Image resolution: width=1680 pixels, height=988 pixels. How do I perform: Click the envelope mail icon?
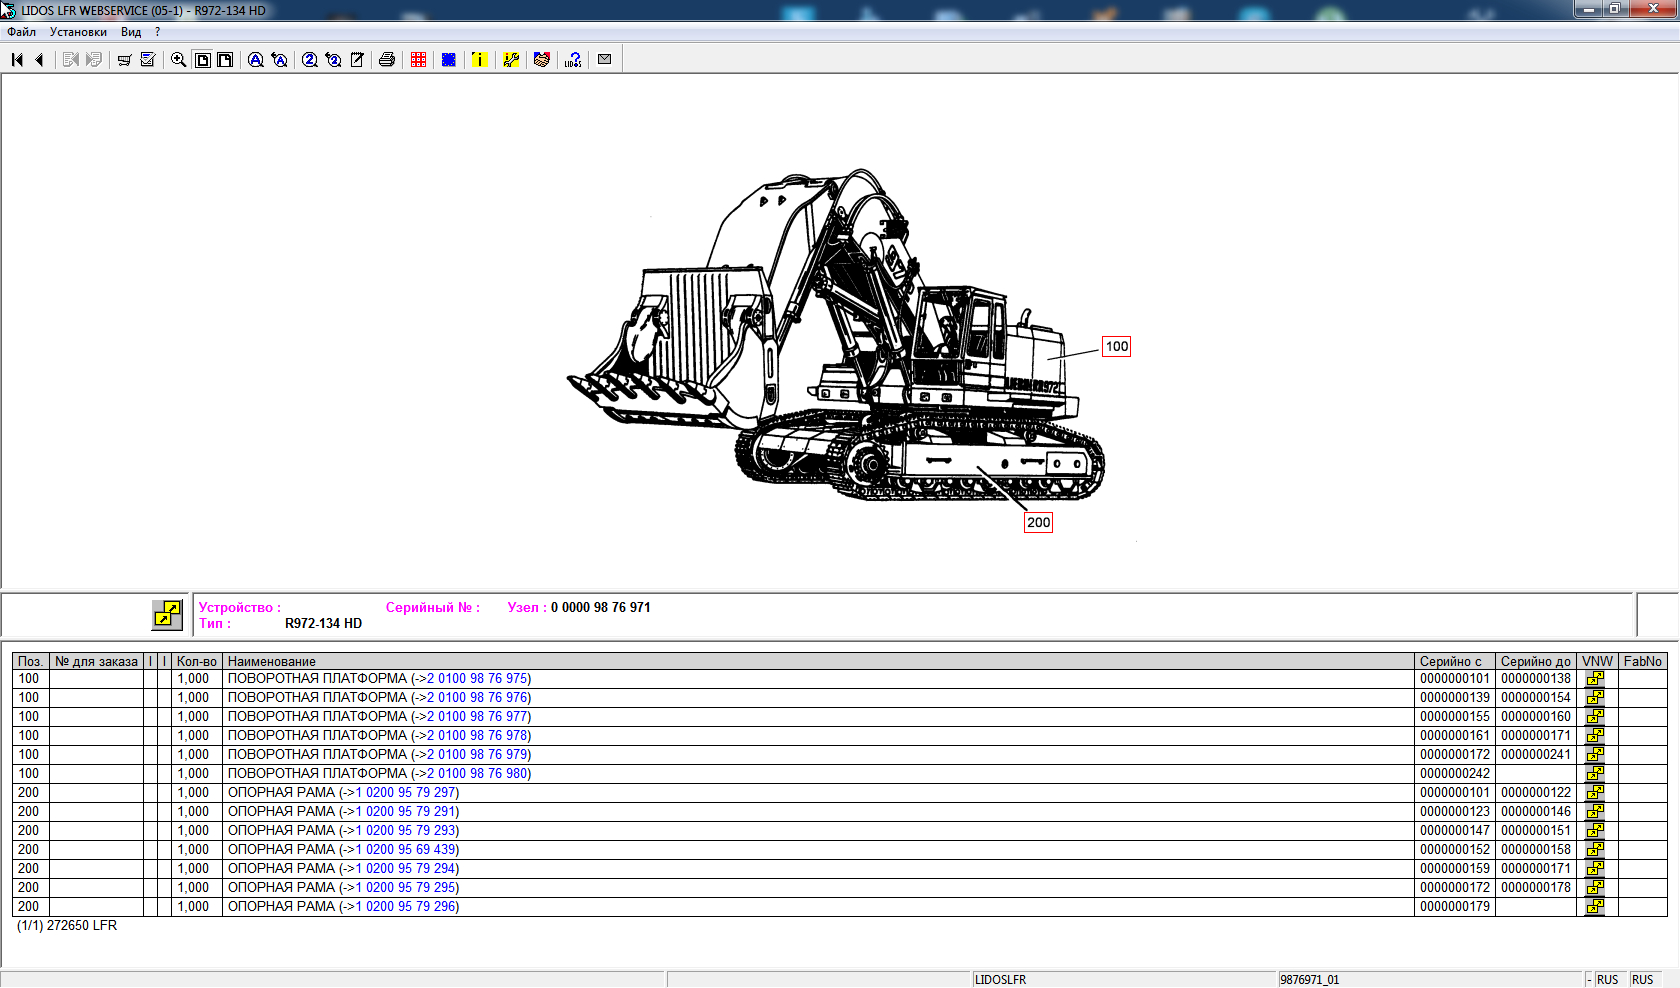pyautogui.click(x=604, y=60)
